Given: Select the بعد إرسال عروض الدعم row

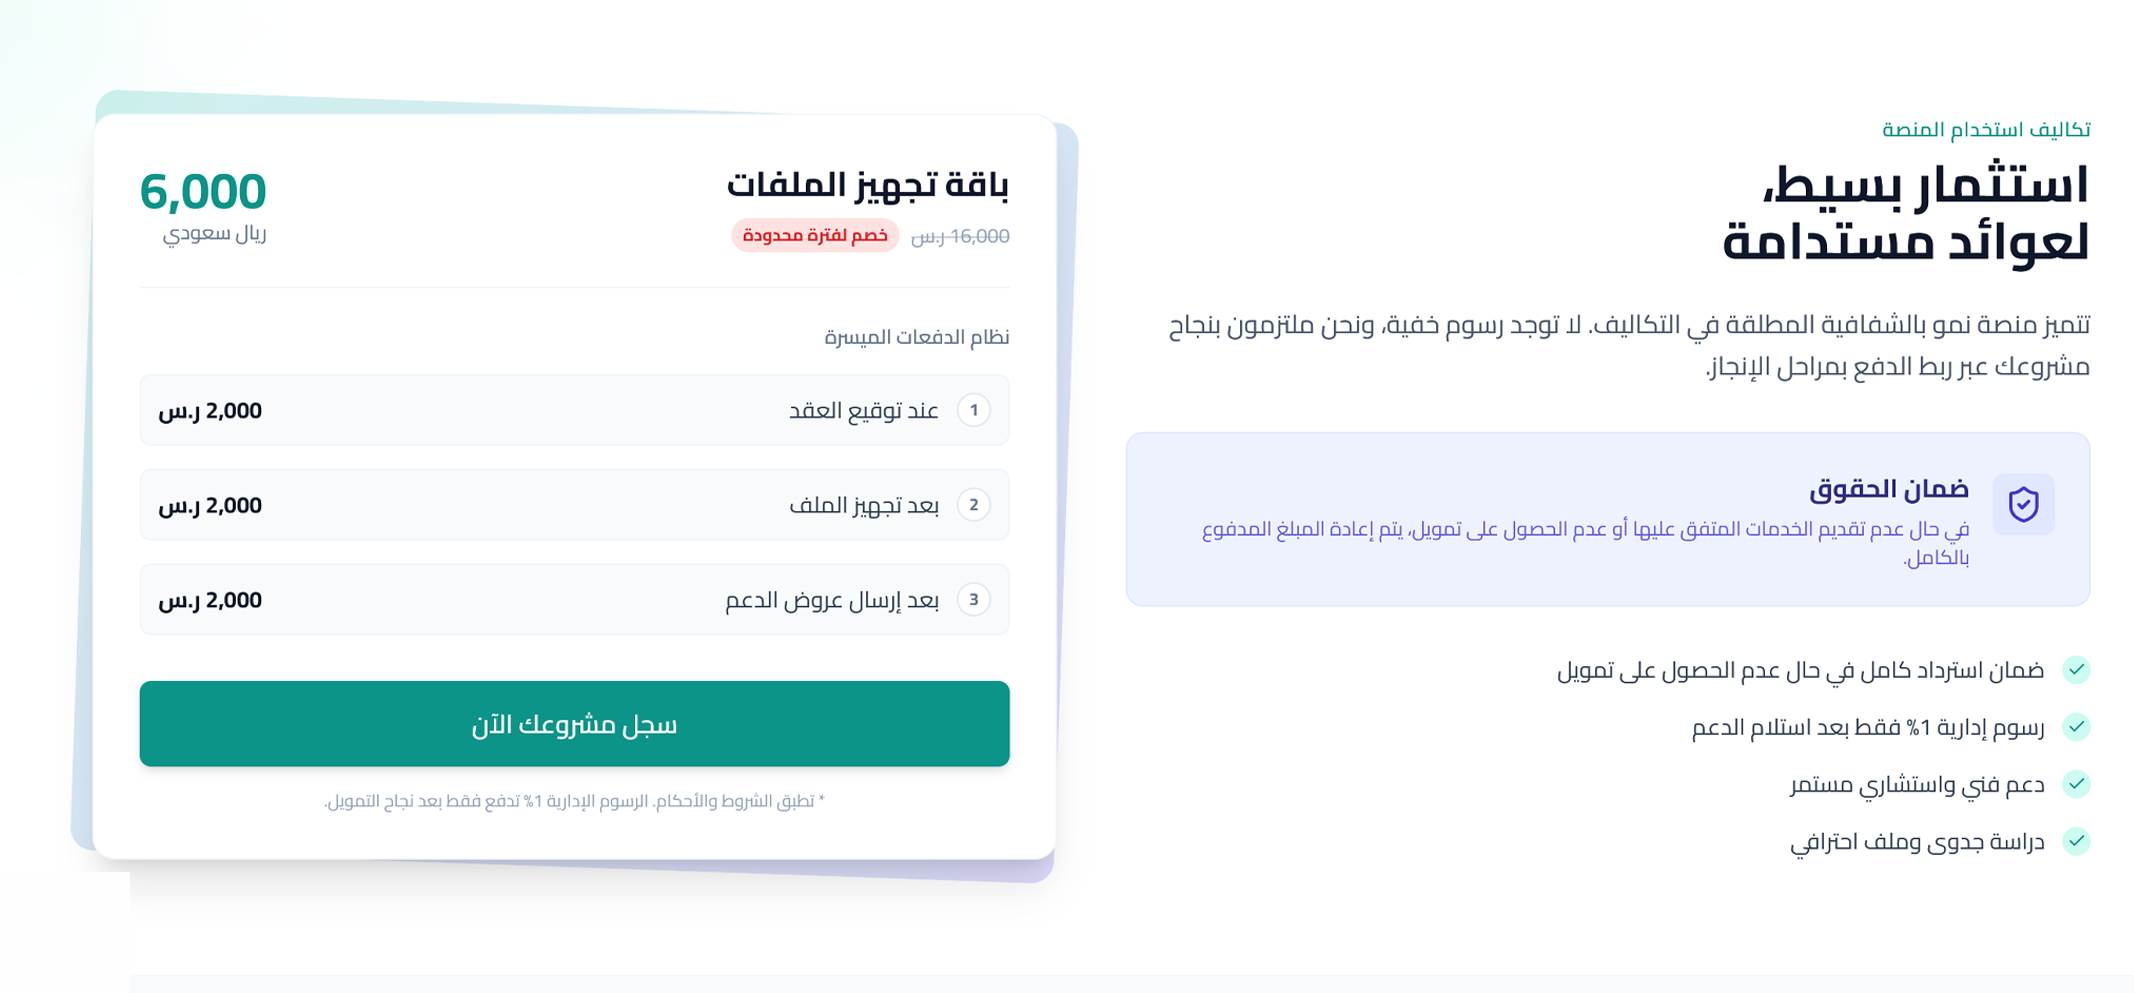Looking at the screenshot, I should pyautogui.click(x=574, y=600).
